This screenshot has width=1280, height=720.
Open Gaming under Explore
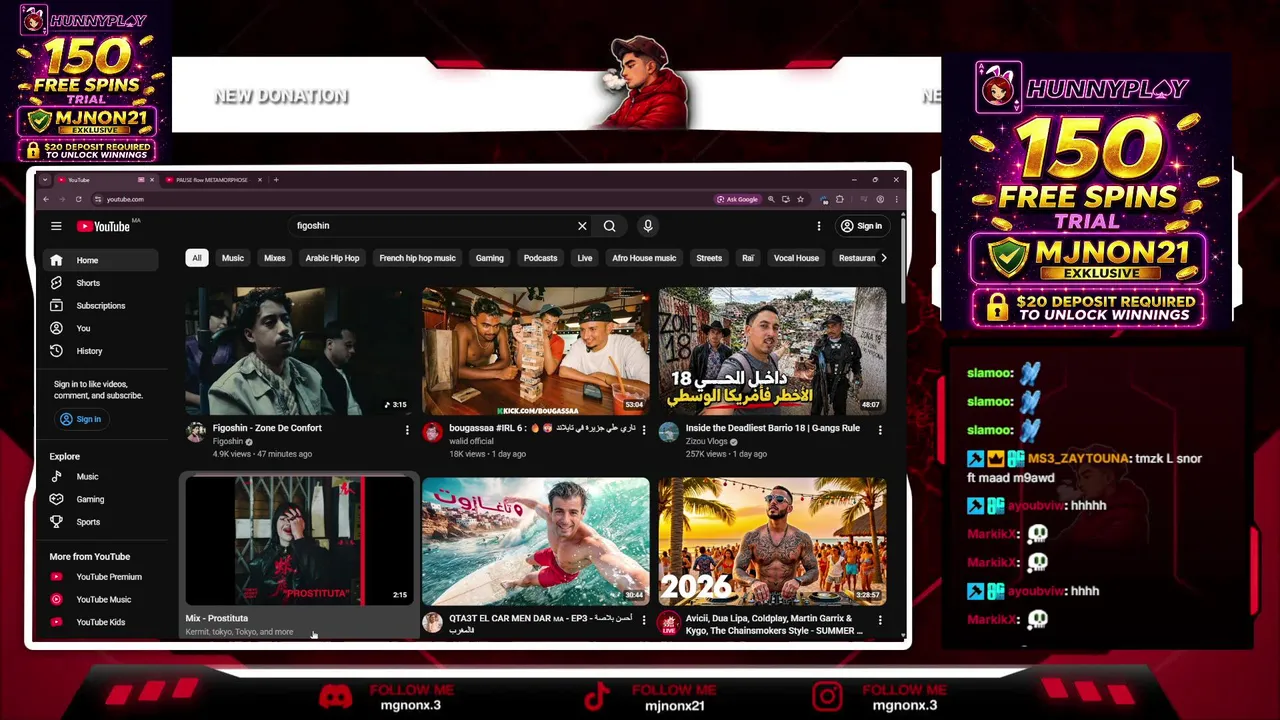[x=100, y=499]
